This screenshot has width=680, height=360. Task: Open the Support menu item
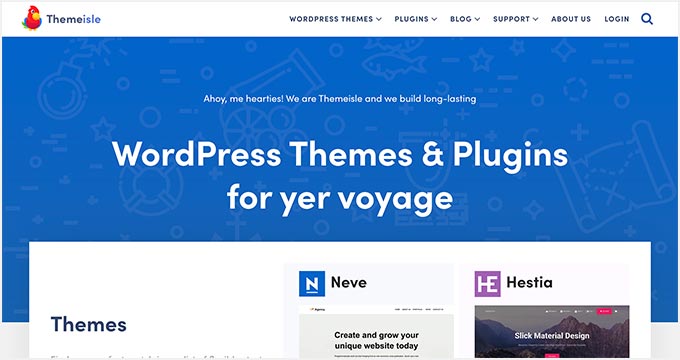tap(511, 19)
